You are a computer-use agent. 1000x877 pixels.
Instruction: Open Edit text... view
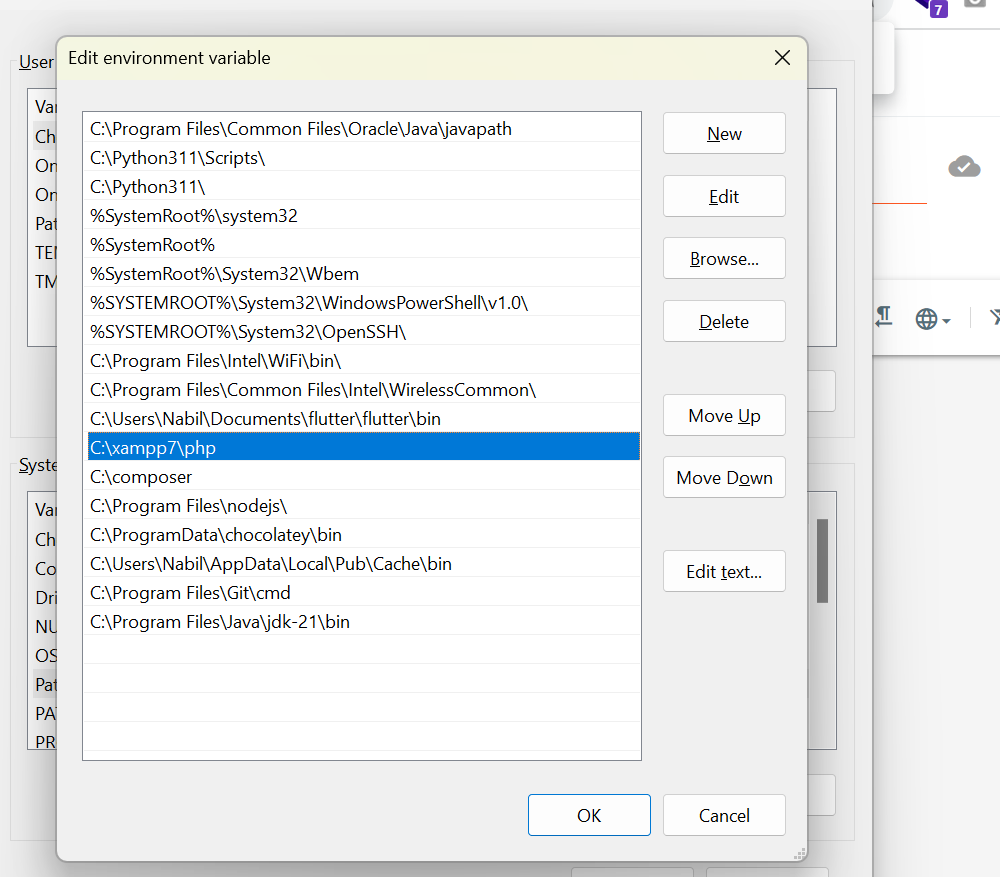click(x=724, y=571)
